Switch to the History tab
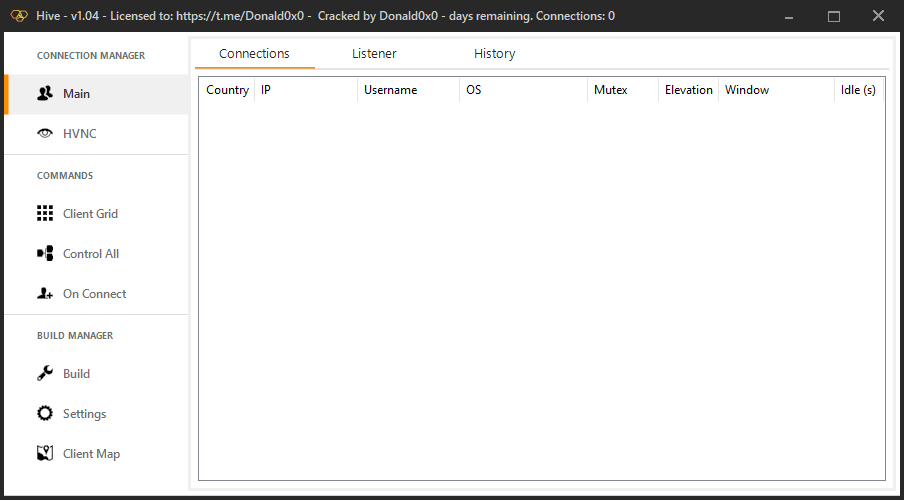Image resolution: width=904 pixels, height=500 pixels. [494, 54]
